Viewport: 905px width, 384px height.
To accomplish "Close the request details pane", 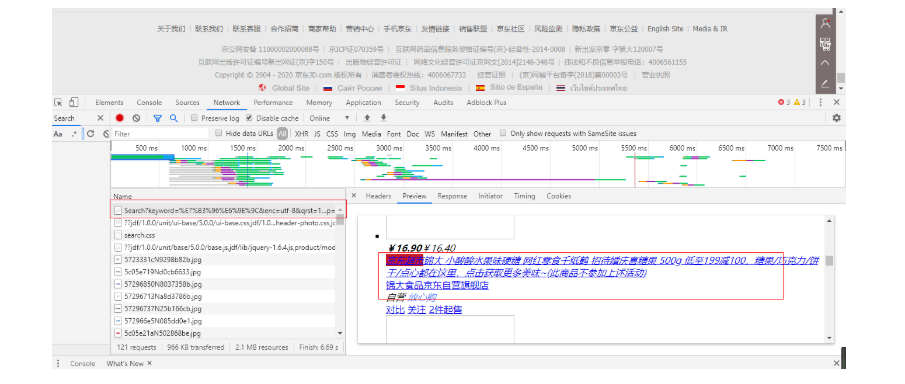I will point(354,196).
